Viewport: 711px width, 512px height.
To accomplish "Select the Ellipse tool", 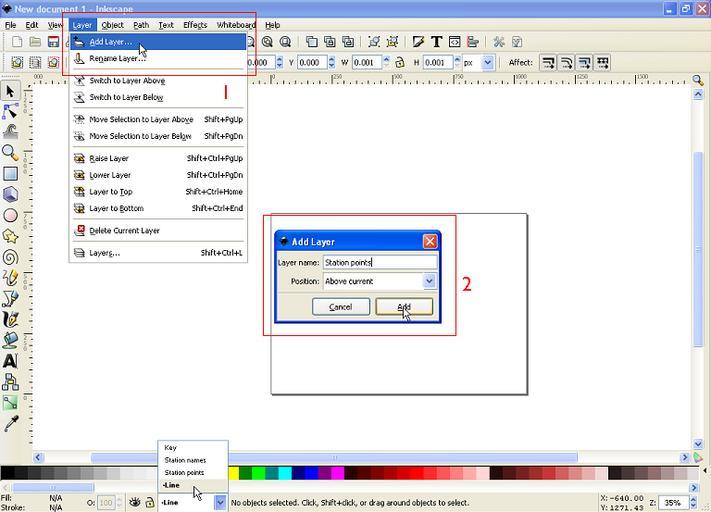I will click(10, 215).
